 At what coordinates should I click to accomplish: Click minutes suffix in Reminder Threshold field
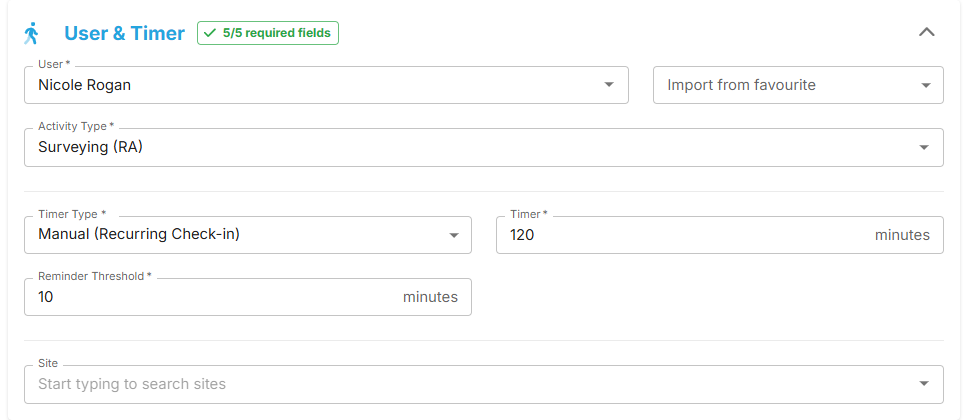(x=430, y=297)
